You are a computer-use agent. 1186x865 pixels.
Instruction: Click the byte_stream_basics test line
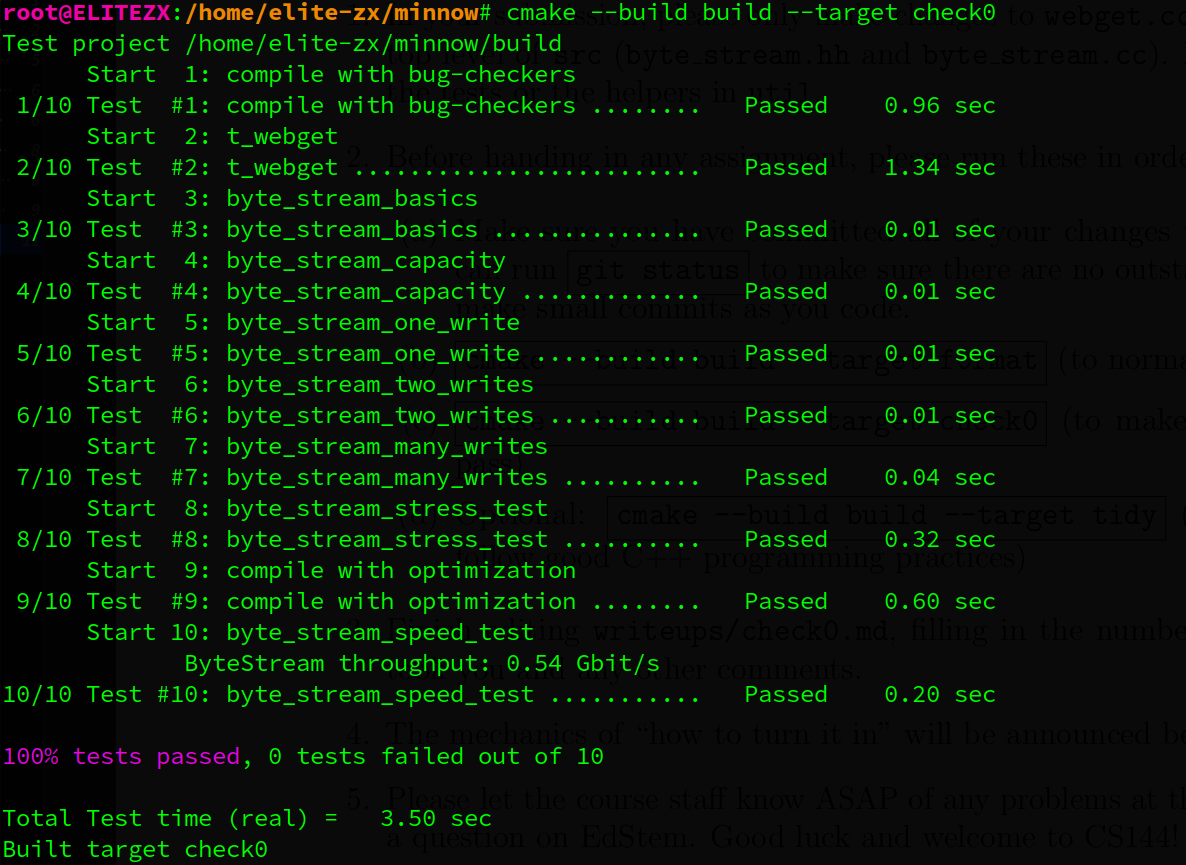[x=505, y=230]
